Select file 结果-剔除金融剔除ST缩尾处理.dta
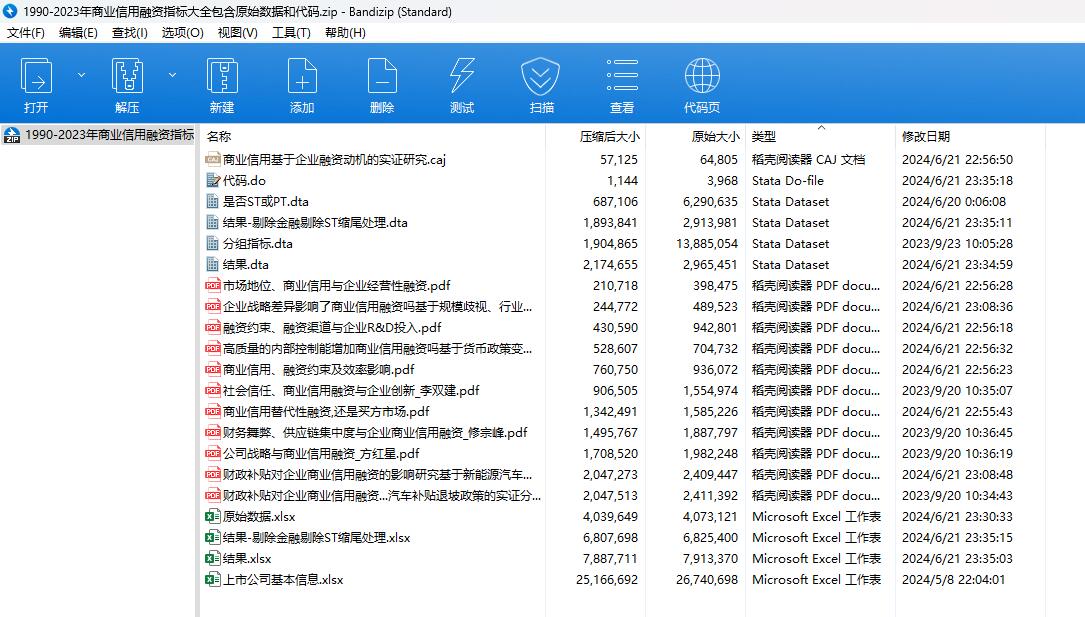The height and width of the screenshot is (617, 1085). click(x=315, y=223)
